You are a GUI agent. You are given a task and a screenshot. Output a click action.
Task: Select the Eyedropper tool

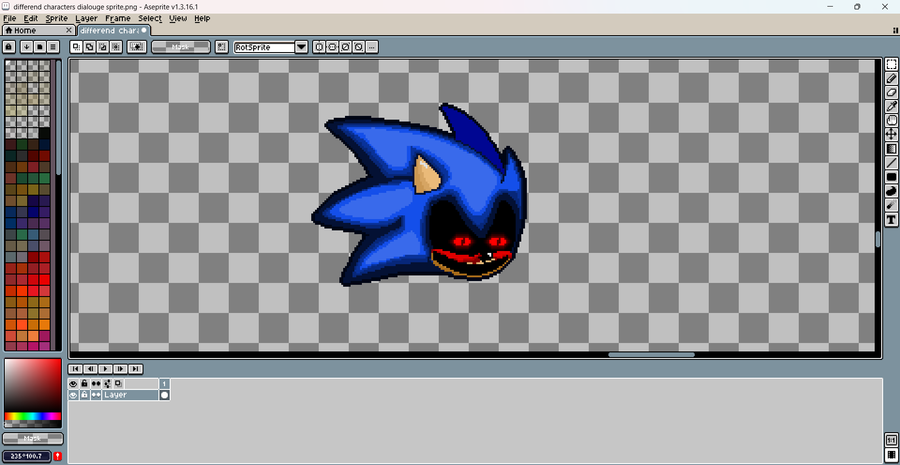[891, 106]
